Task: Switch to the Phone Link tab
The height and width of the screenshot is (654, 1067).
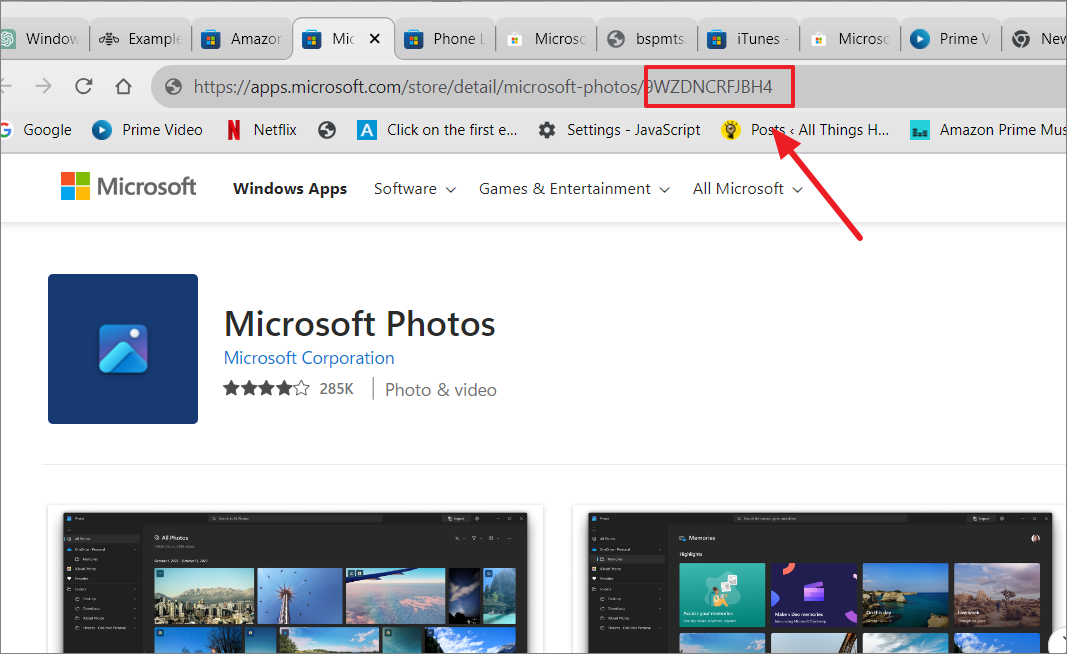Action: point(445,39)
